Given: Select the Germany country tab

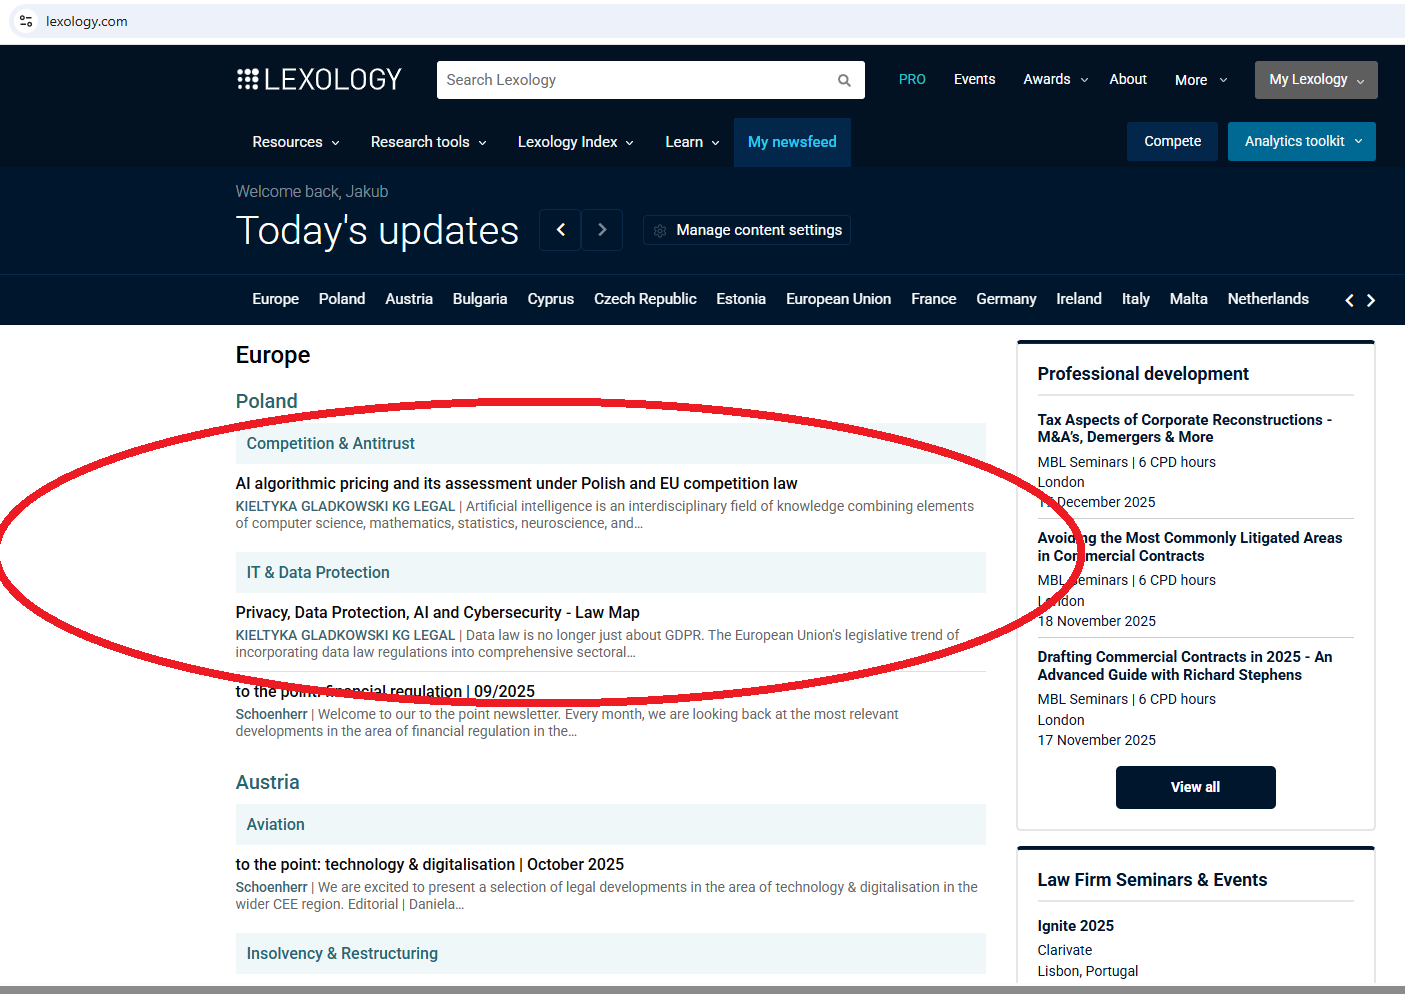Looking at the screenshot, I should point(1005,299).
